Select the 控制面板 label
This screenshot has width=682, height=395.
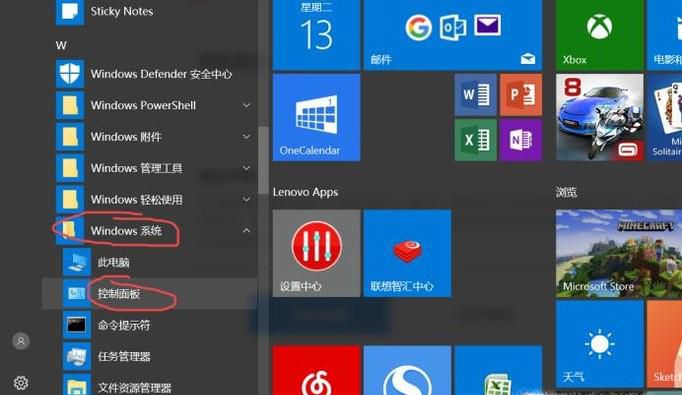point(119,294)
